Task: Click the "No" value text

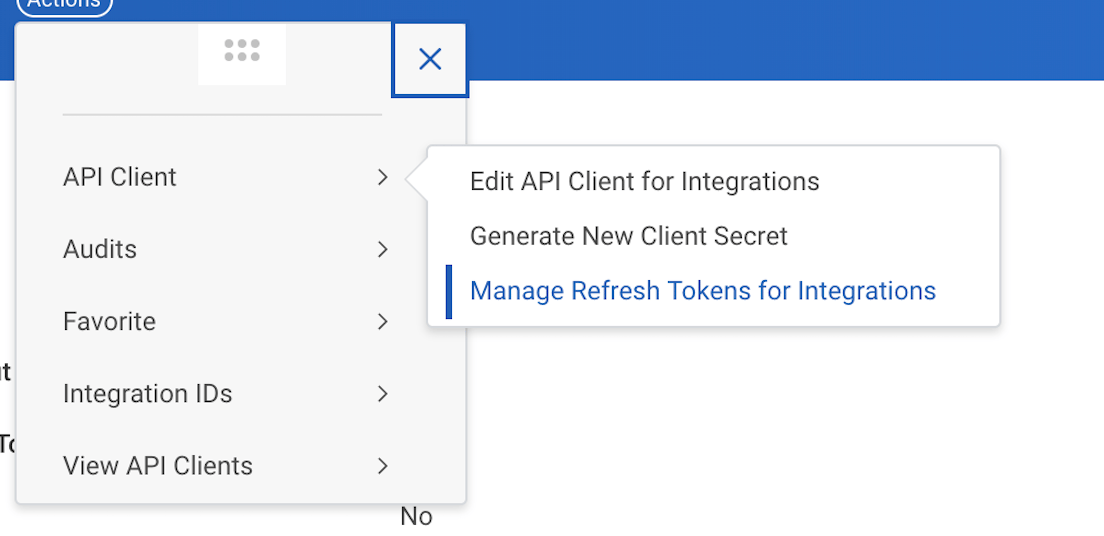Action: 416,517
